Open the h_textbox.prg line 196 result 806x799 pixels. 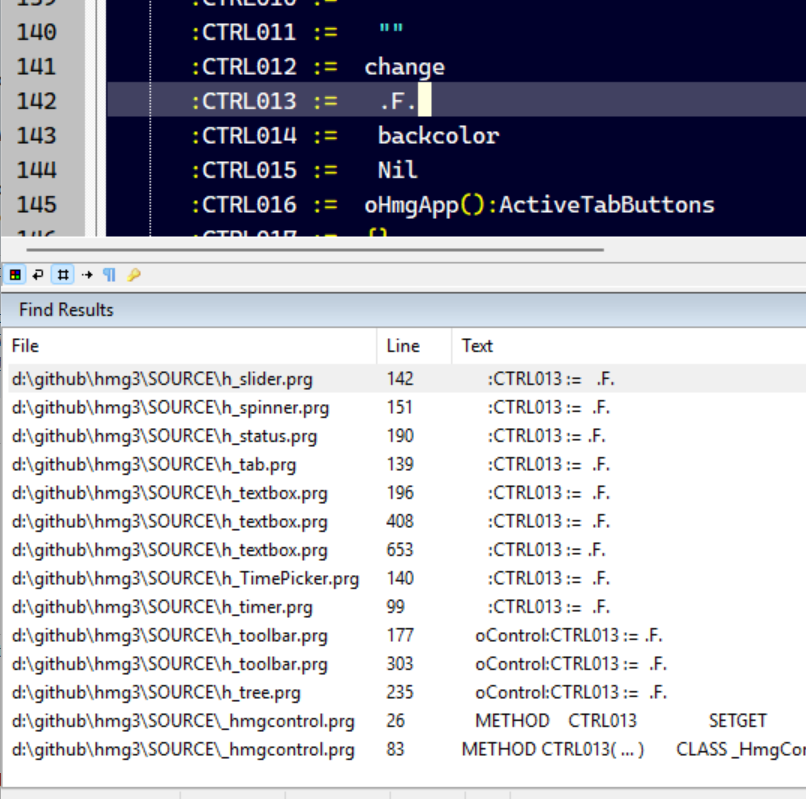click(407, 493)
